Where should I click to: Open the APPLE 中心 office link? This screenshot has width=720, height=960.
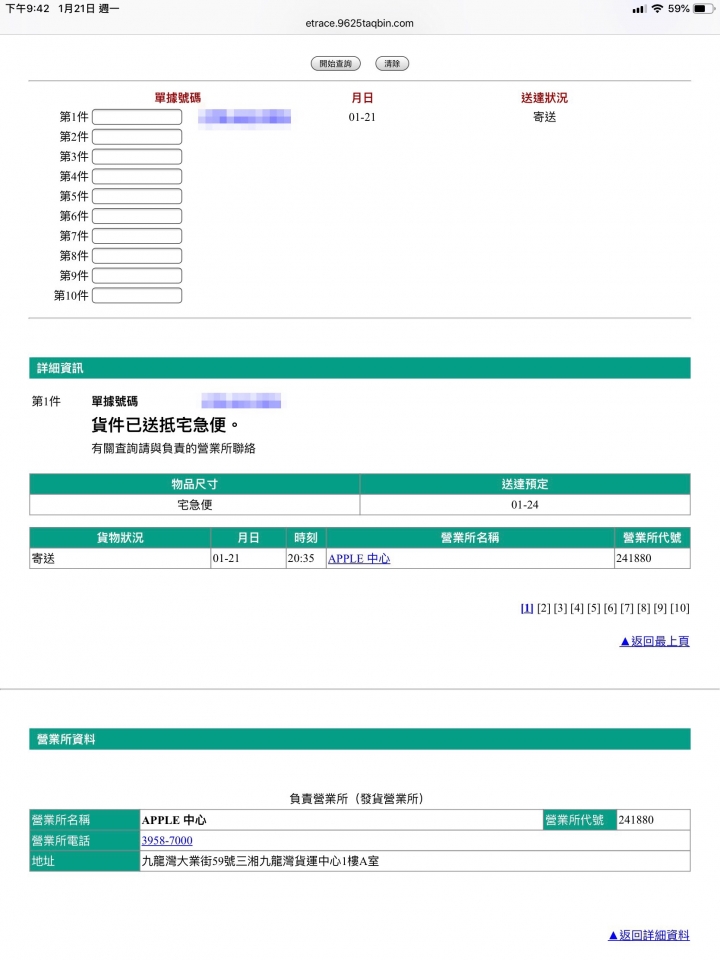click(x=359, y=558)
